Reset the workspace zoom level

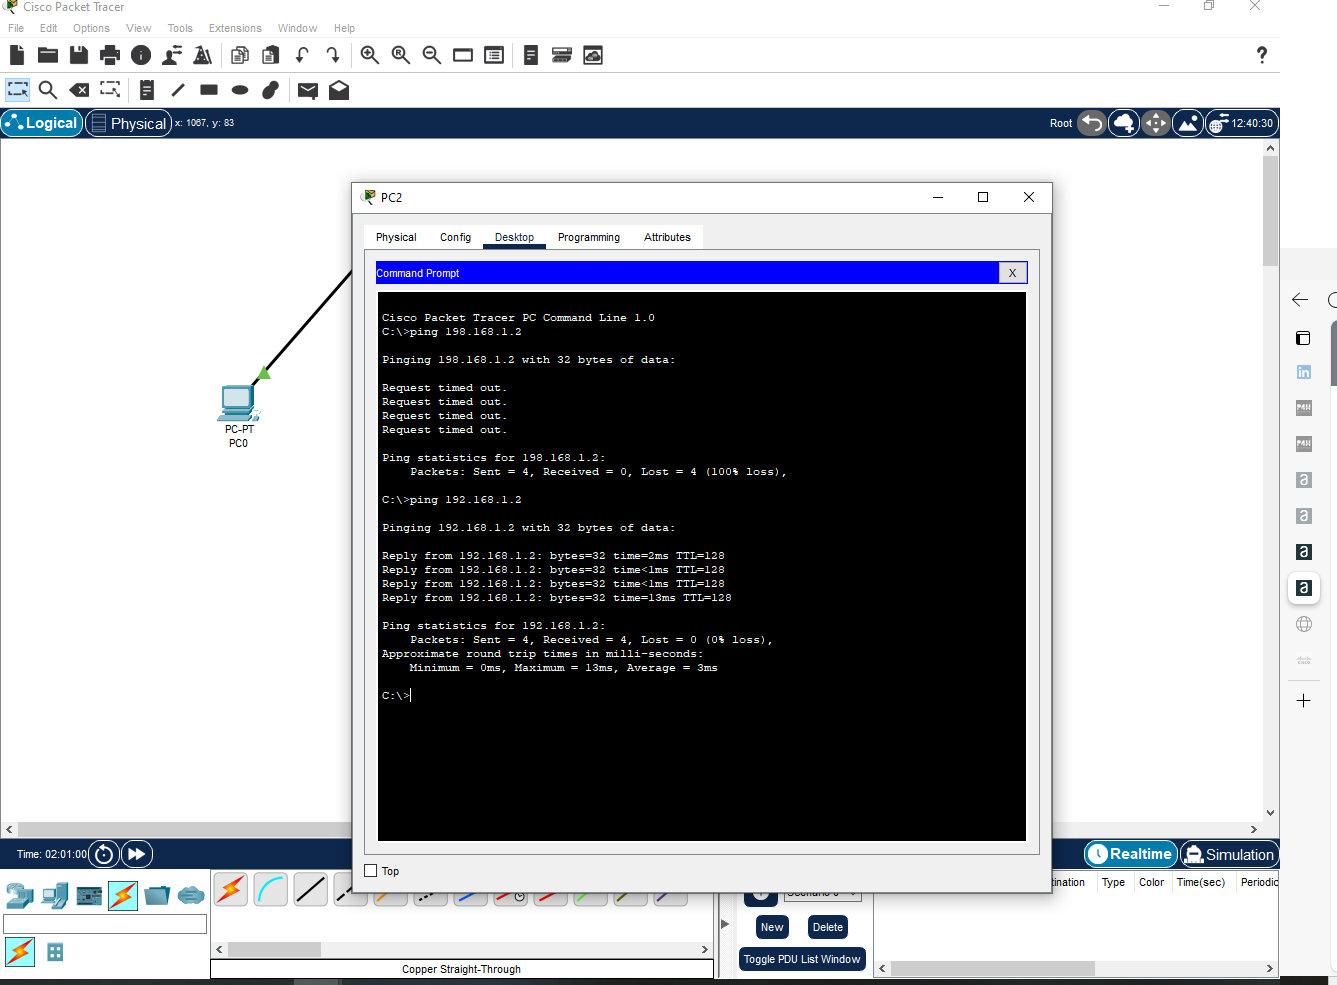point(401,55)
